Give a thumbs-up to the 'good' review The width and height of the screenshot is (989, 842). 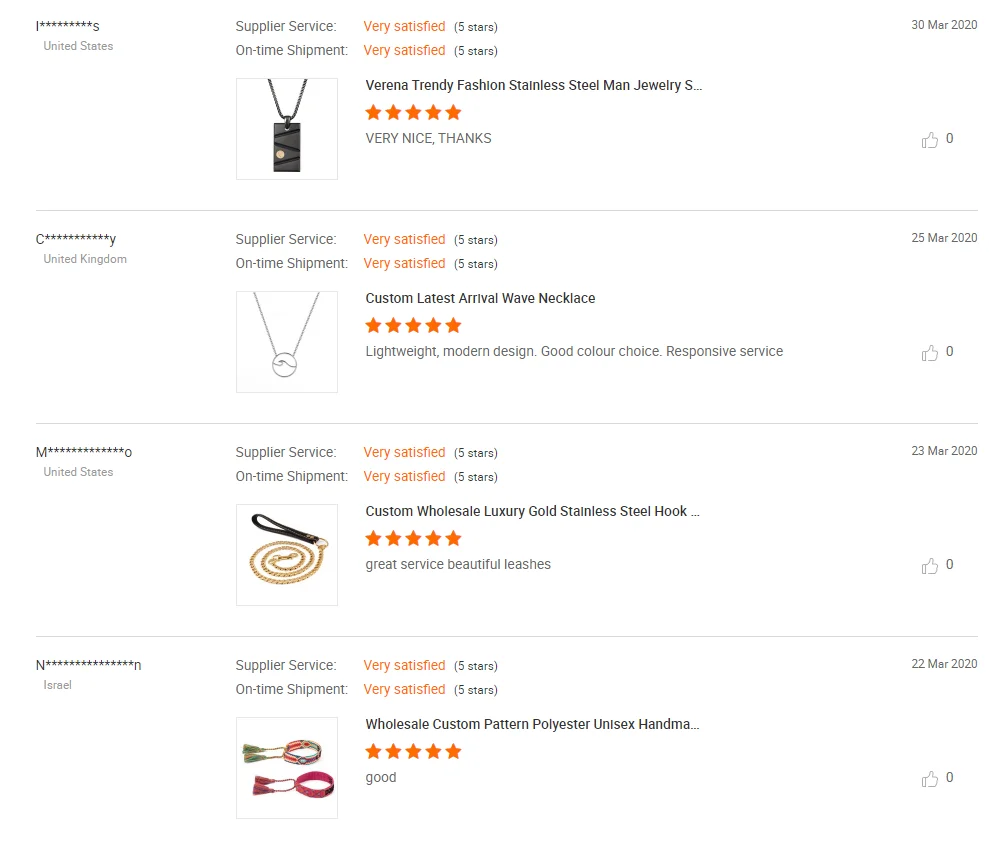930,779
